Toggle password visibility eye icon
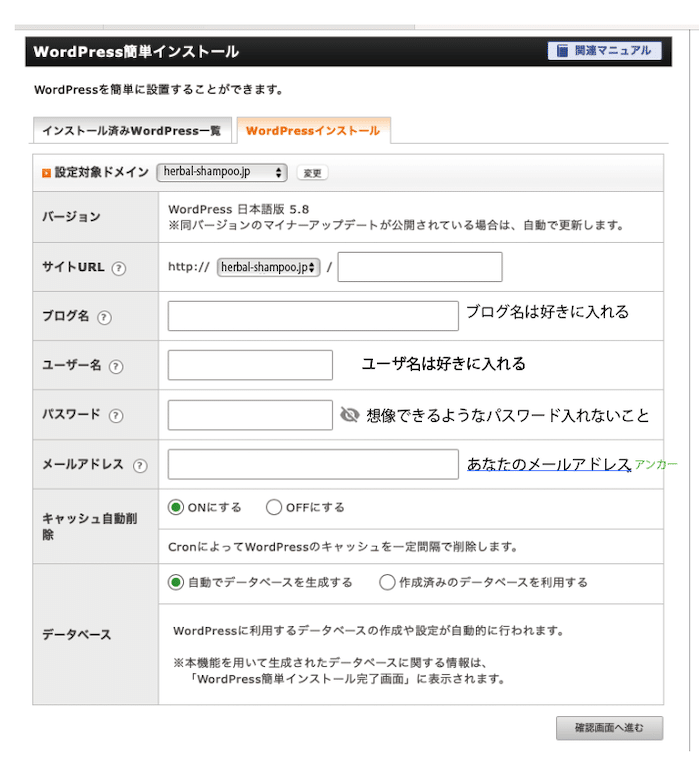700x767 pixels. pos(349,414)
